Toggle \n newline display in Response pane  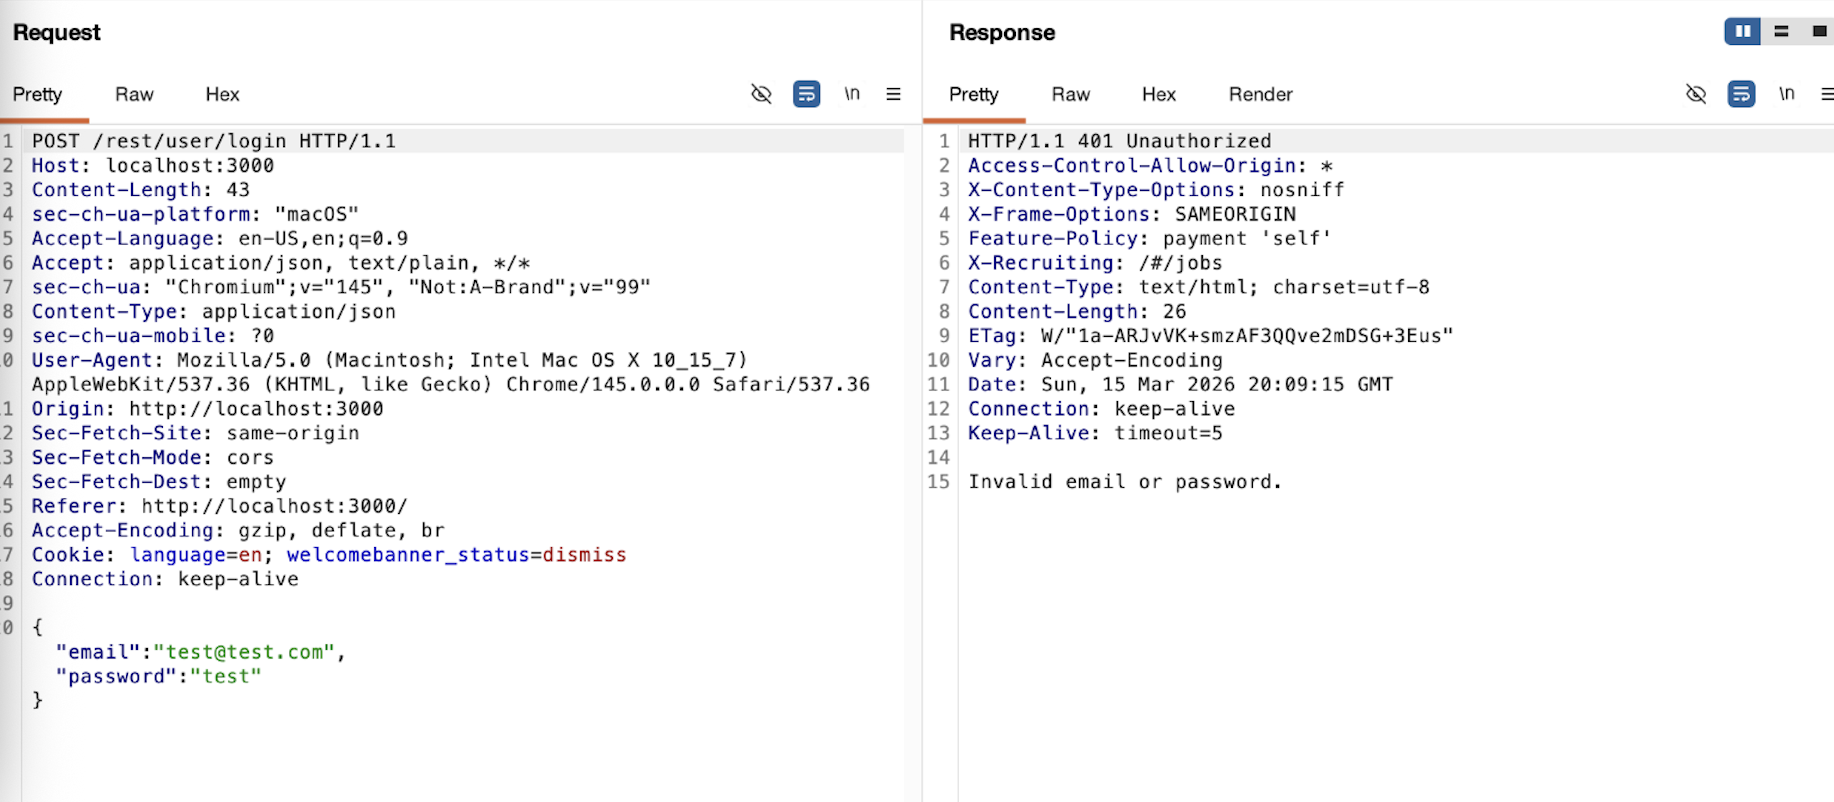pos(1786,94)
